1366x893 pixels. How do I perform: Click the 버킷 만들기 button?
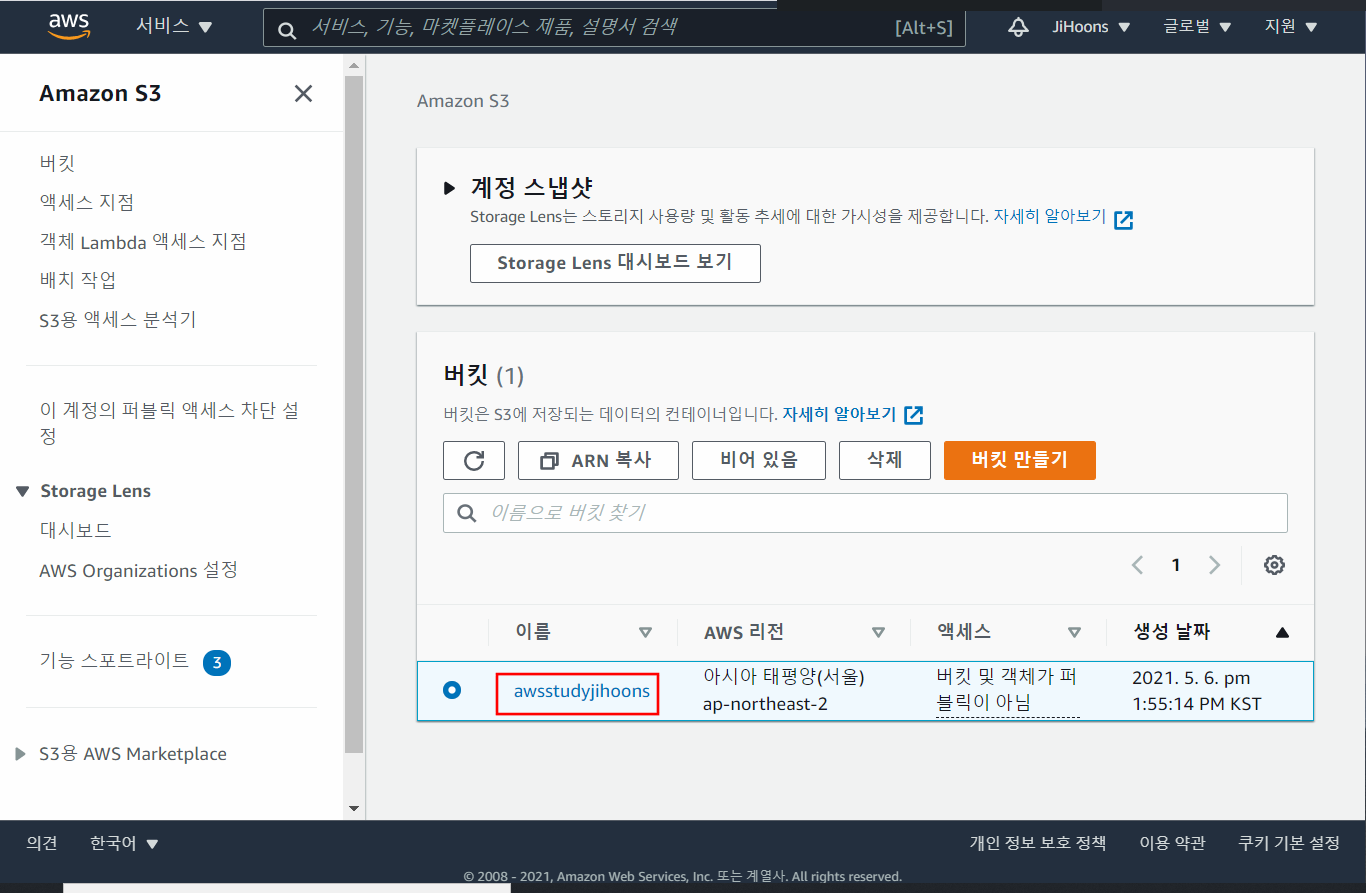pyautogui.click(x=1020, y=460)
